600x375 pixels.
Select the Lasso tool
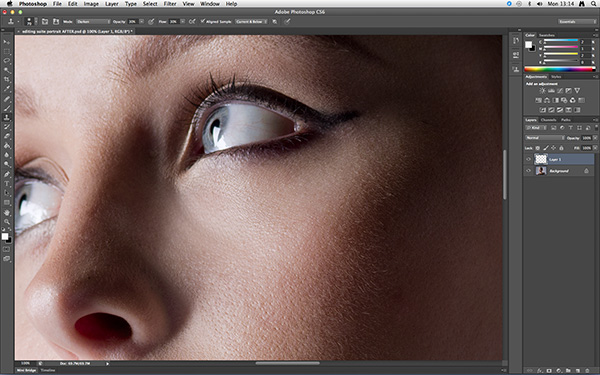[x=7, y=61]
